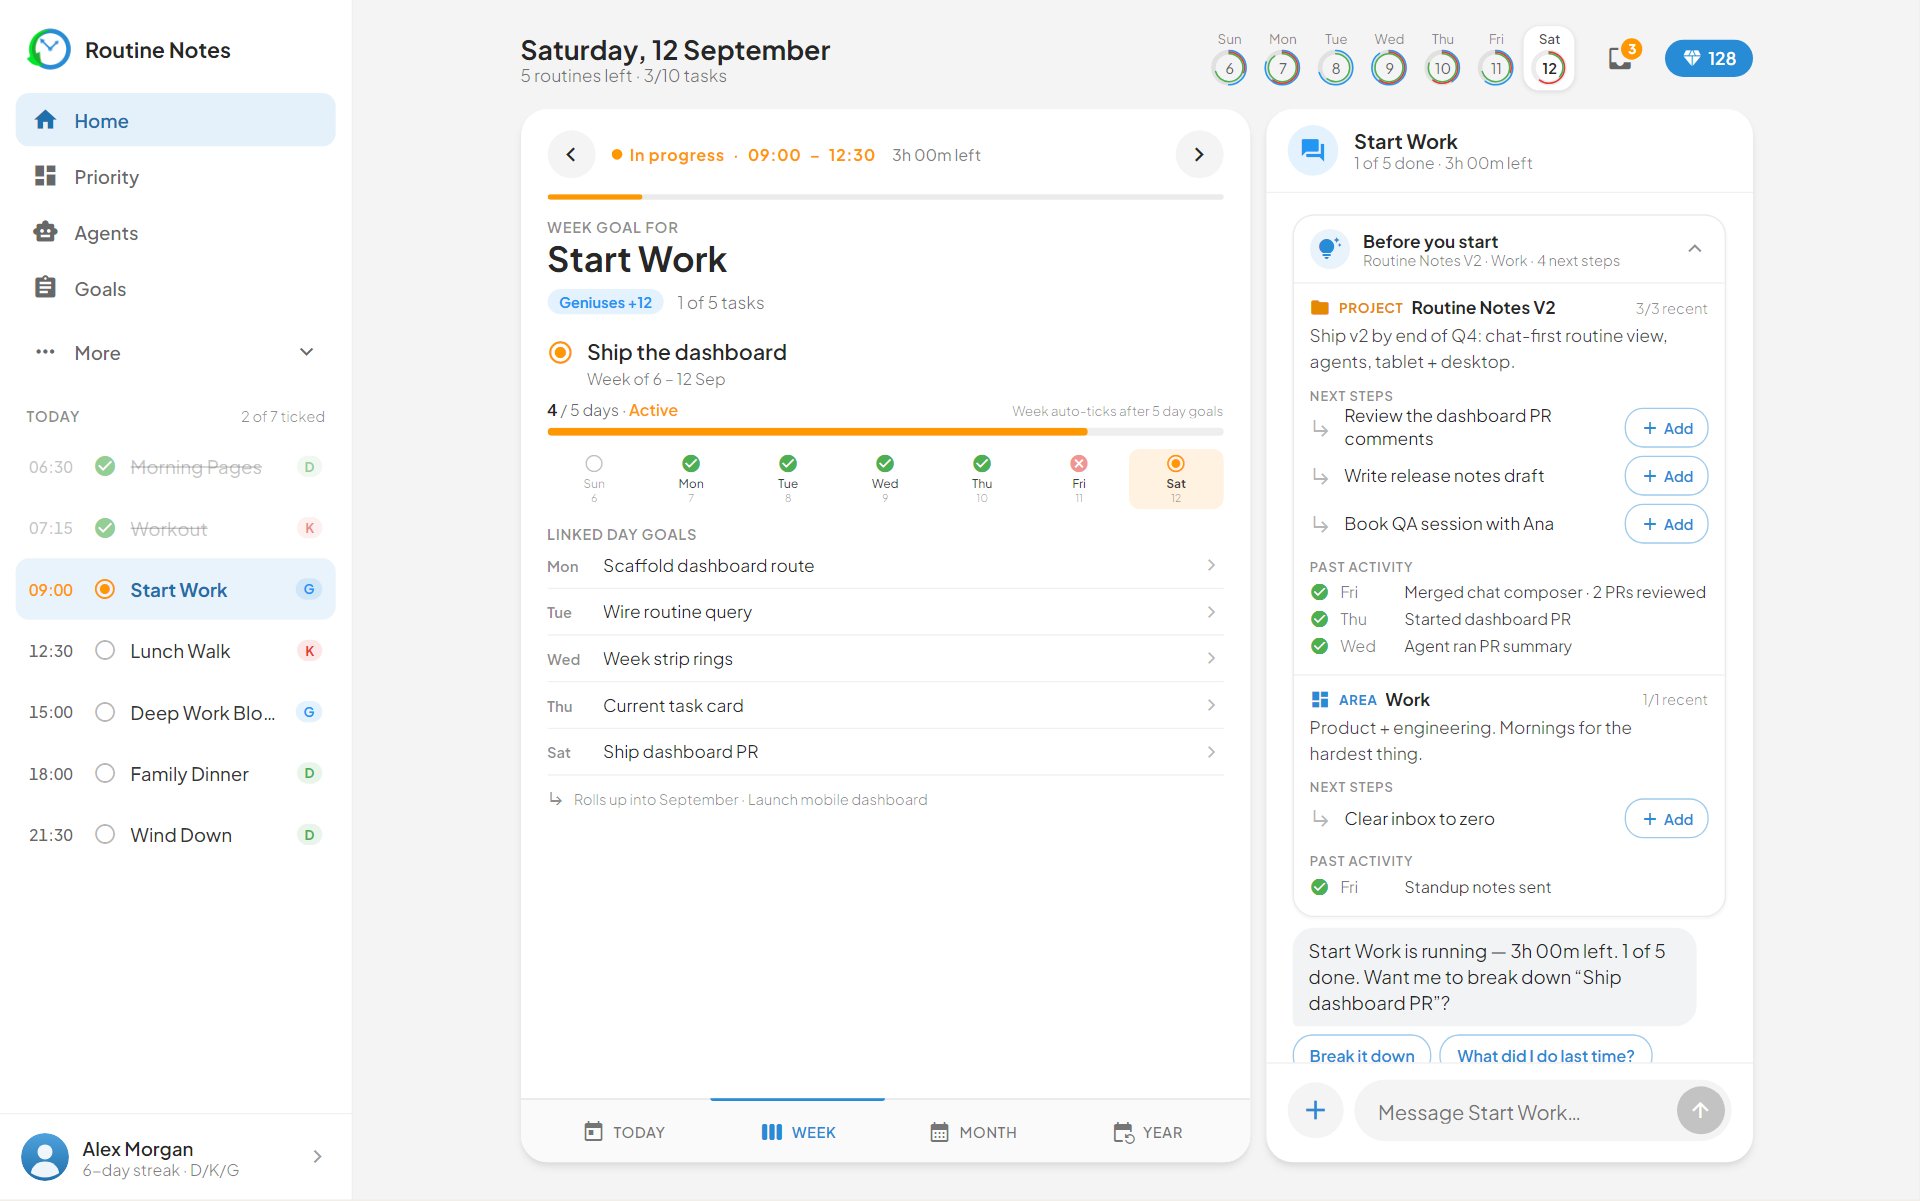Switch to the MONTH tab
Viewport: 1920px width, 1201px height.
[x=973, y=1132]
